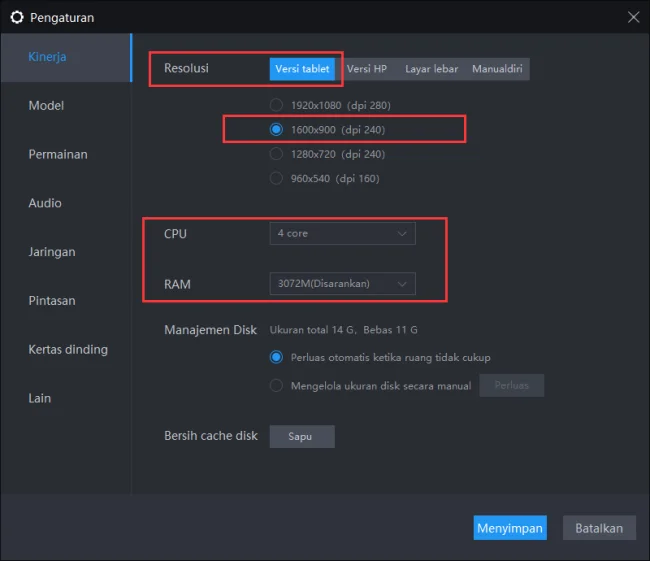Switch to the Pintasan tab

tap(66, 301)
